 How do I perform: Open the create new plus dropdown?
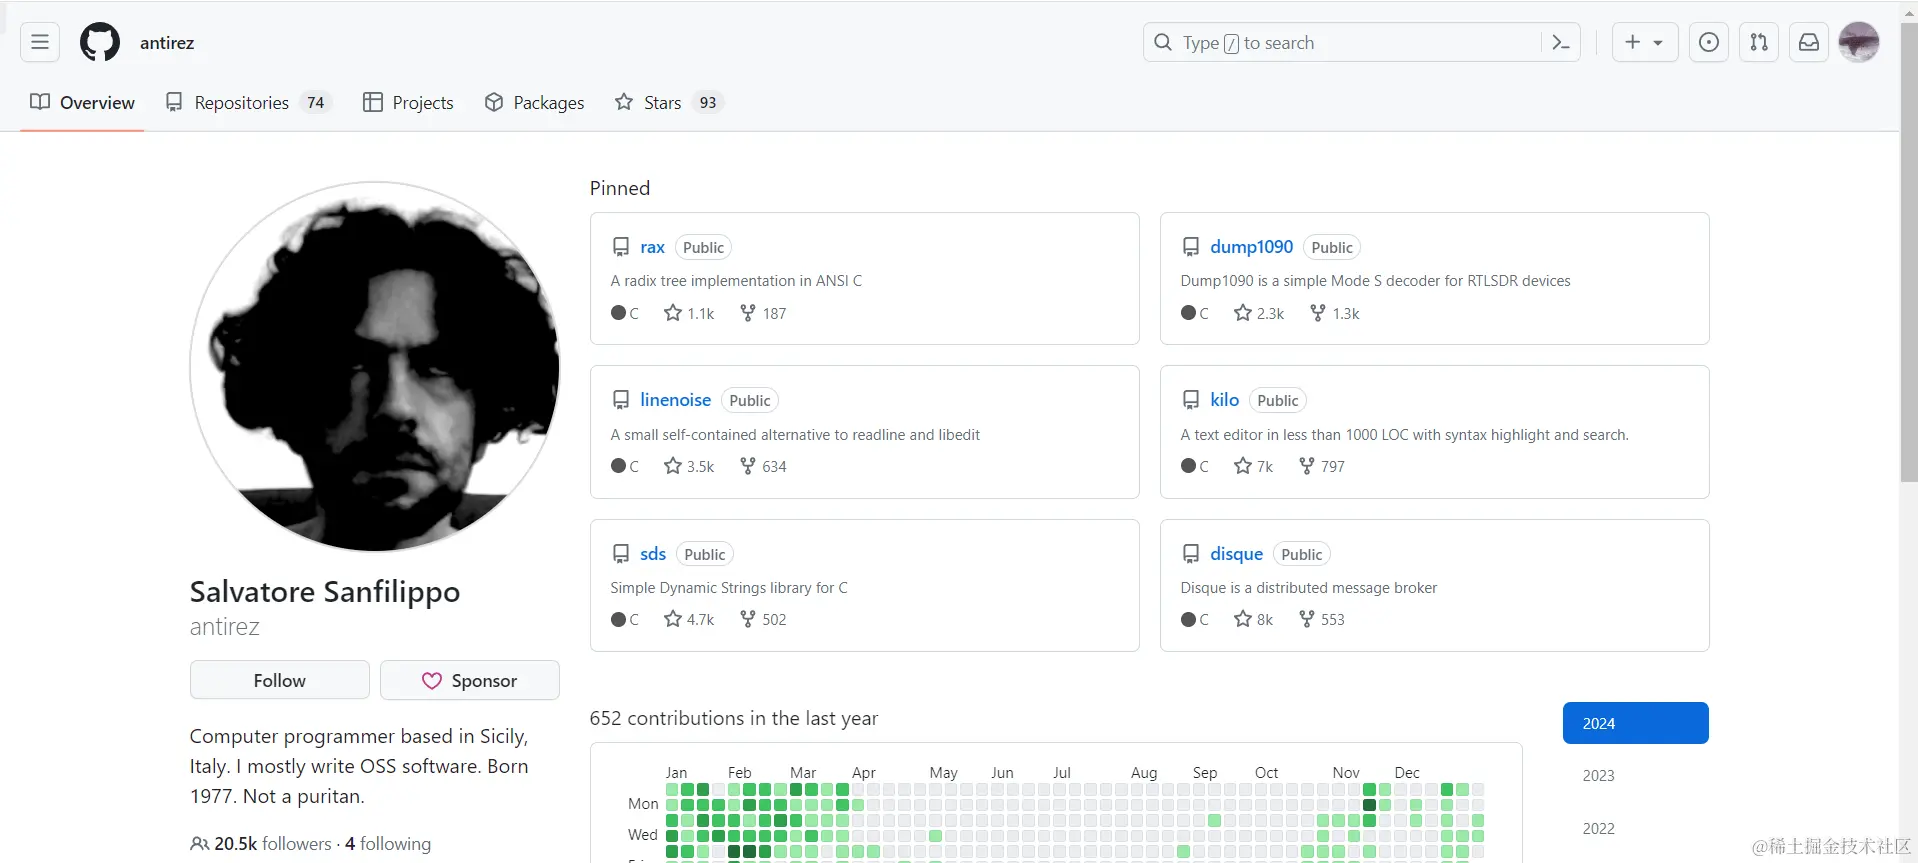[x=1644, y=42]
